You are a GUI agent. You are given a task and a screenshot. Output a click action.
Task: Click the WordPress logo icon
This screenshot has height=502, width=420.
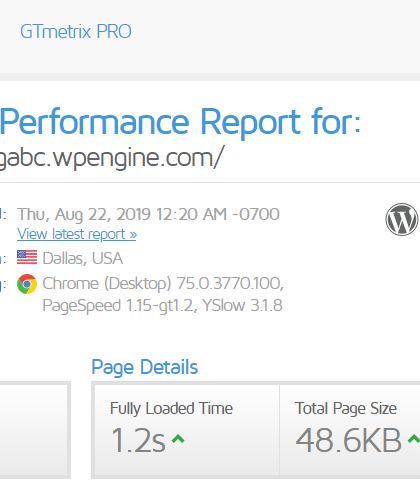(x=401, y=220)
